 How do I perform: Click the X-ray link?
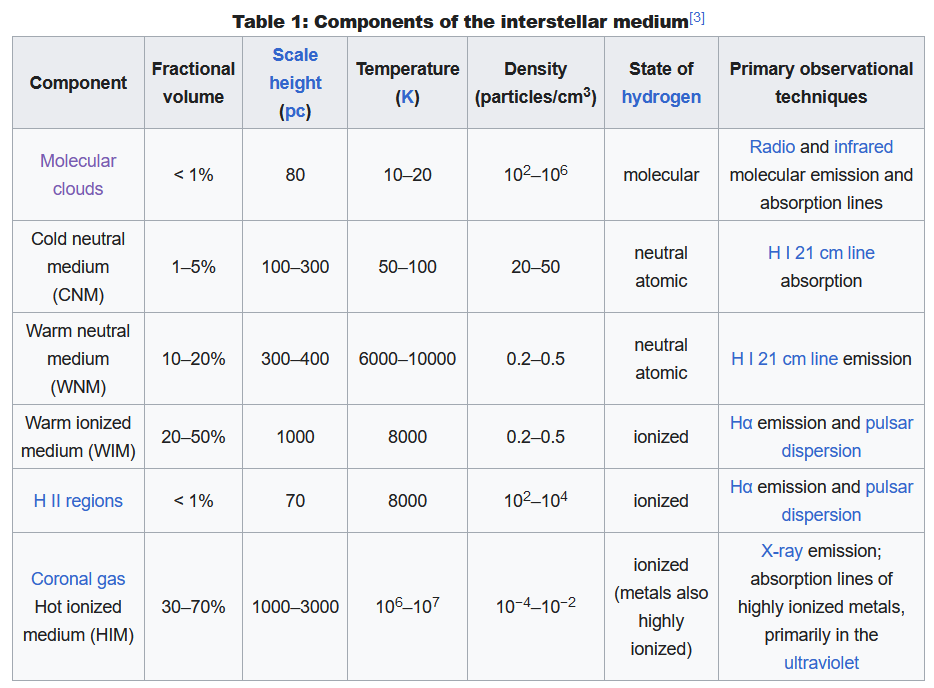tap(782, 551)
